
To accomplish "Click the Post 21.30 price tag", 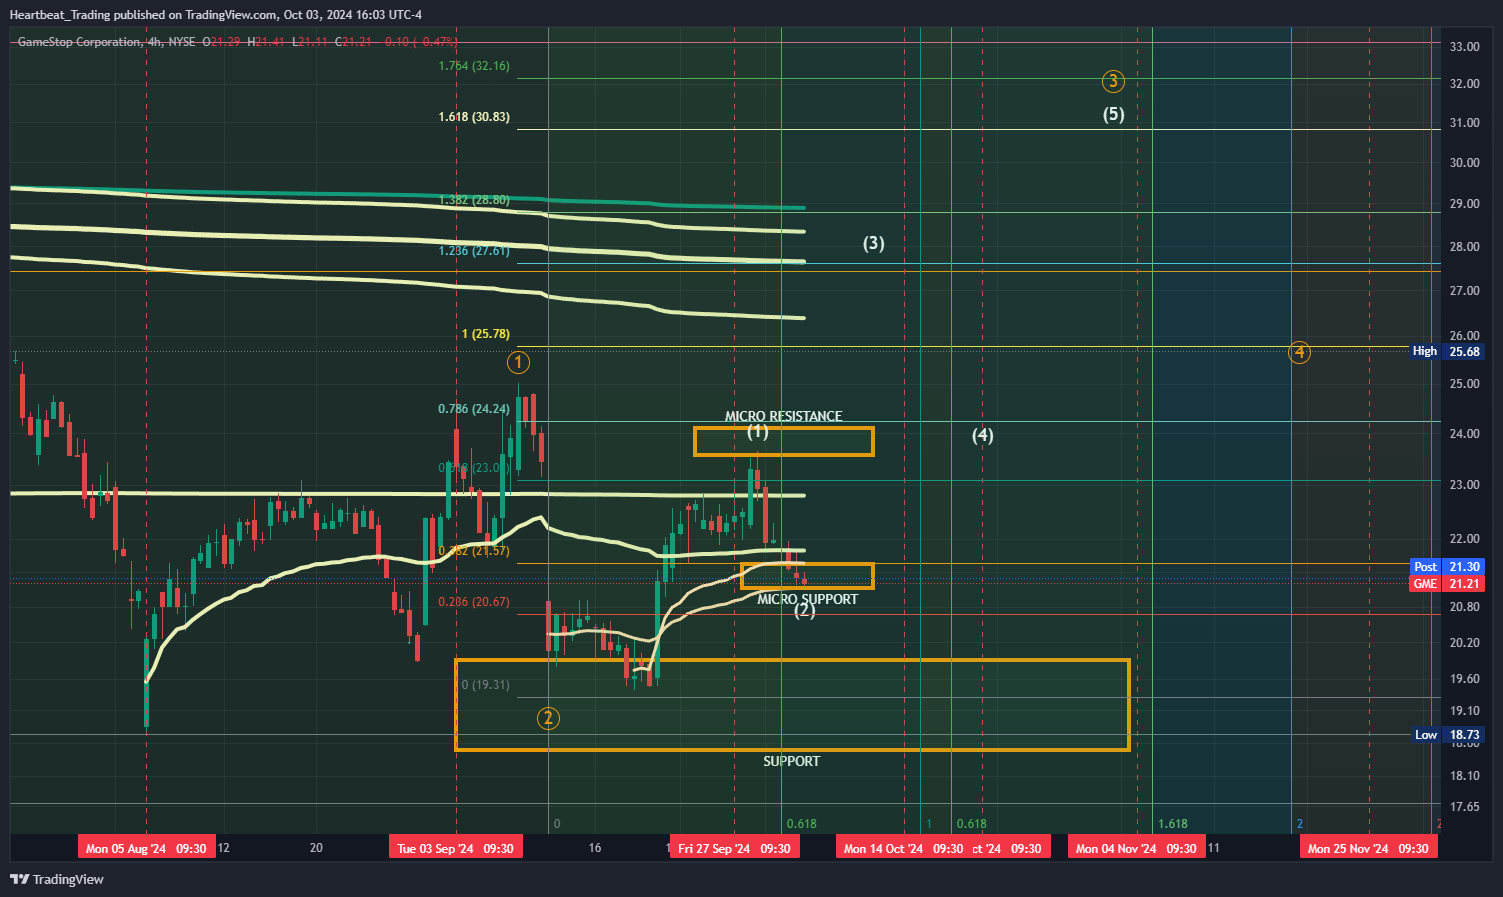I will (1447, 567).
